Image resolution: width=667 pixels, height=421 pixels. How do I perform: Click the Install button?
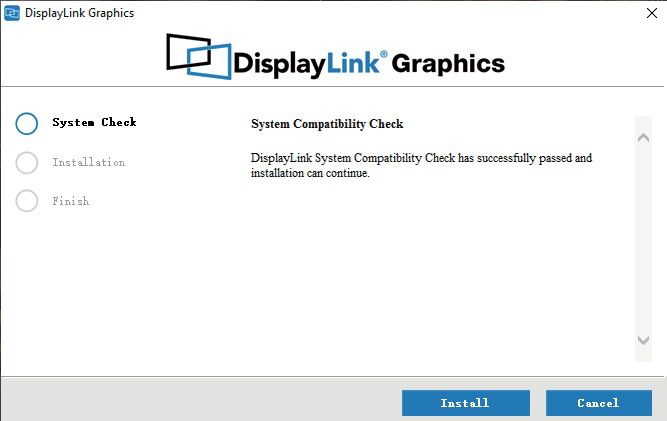click(x=466, y=403)
